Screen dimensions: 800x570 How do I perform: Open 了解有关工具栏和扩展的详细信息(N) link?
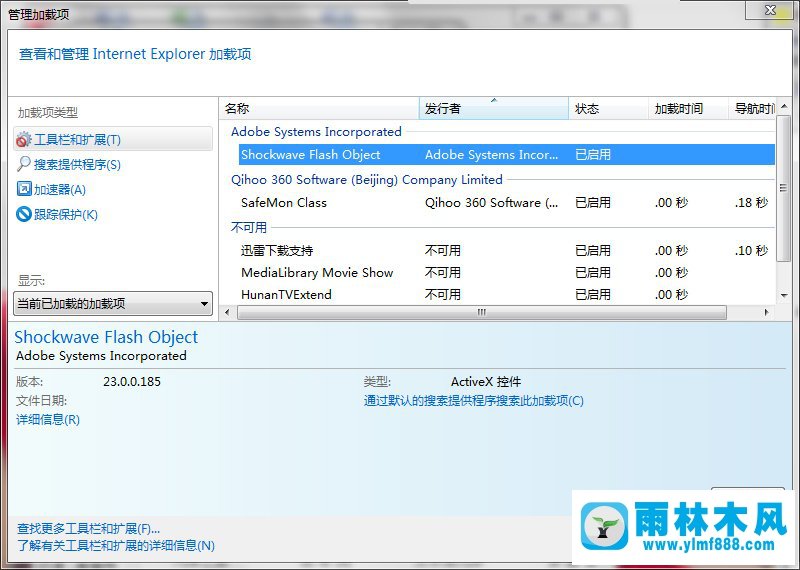pos(116,546)
